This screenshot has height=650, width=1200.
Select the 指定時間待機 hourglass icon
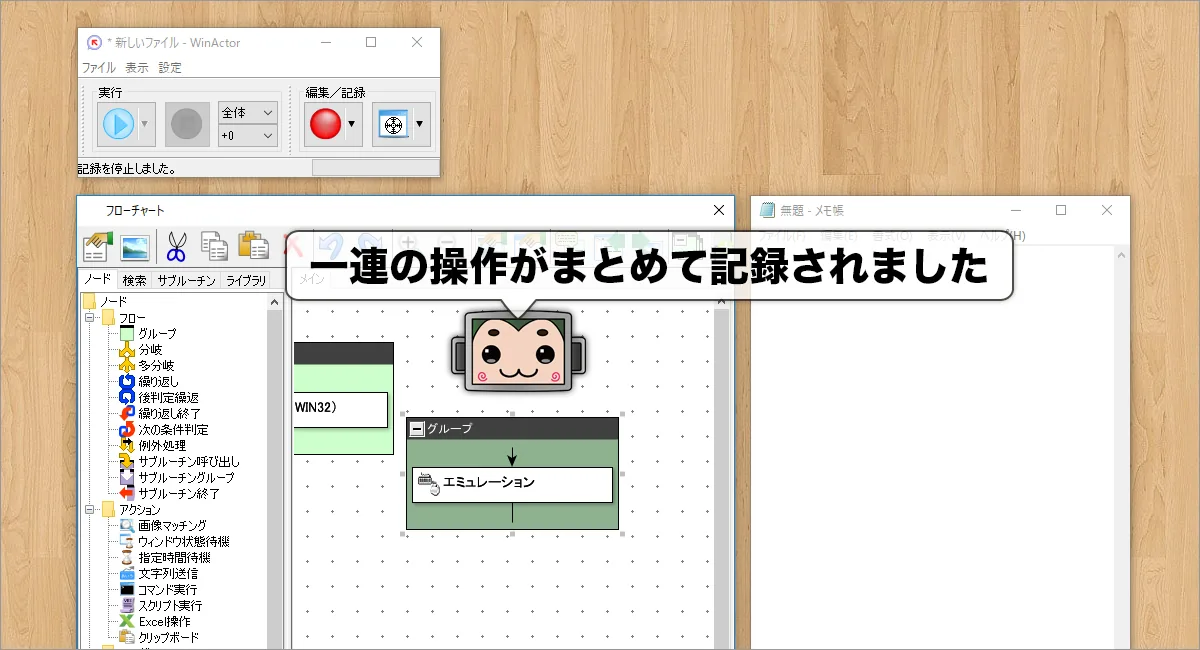127,557
